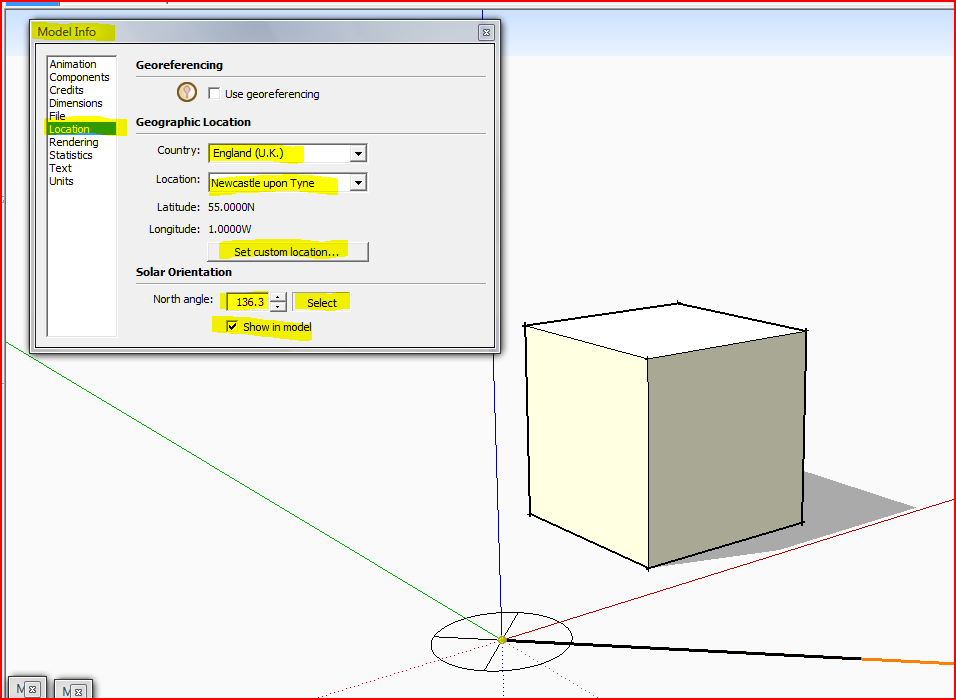This screenshot has width=956, height=700.
Task: Open the Rendering settings category
Action: 74,142
